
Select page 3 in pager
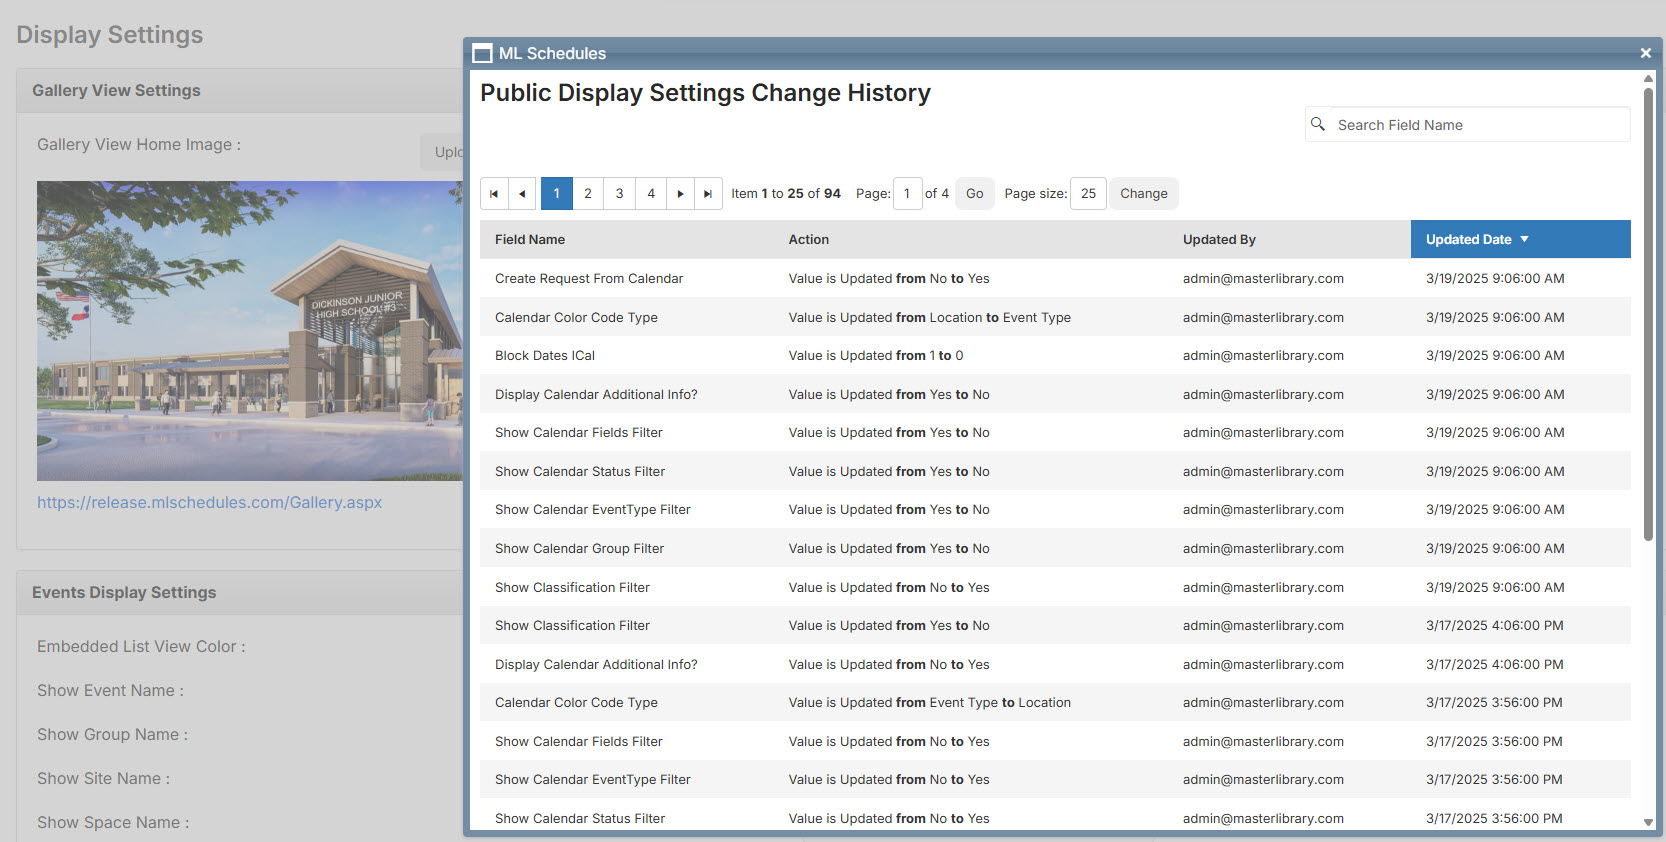620,194
